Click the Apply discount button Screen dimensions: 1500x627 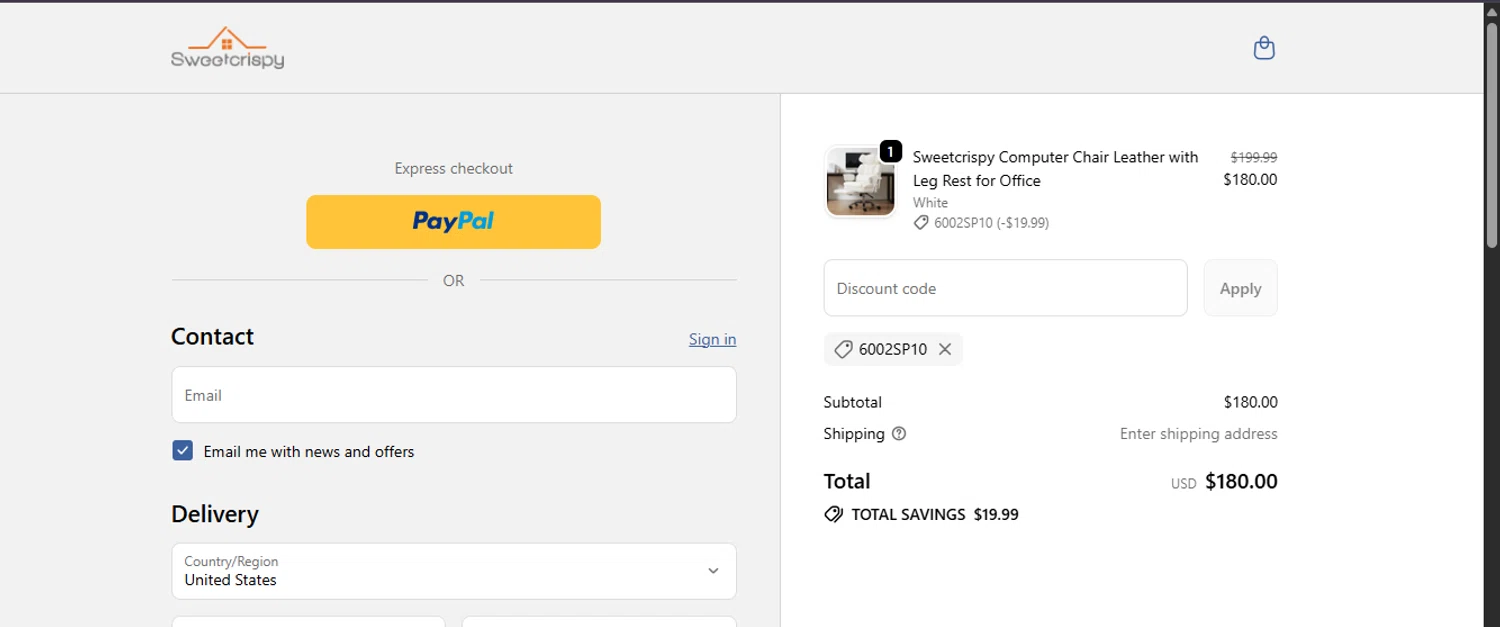click(1240, 288)
